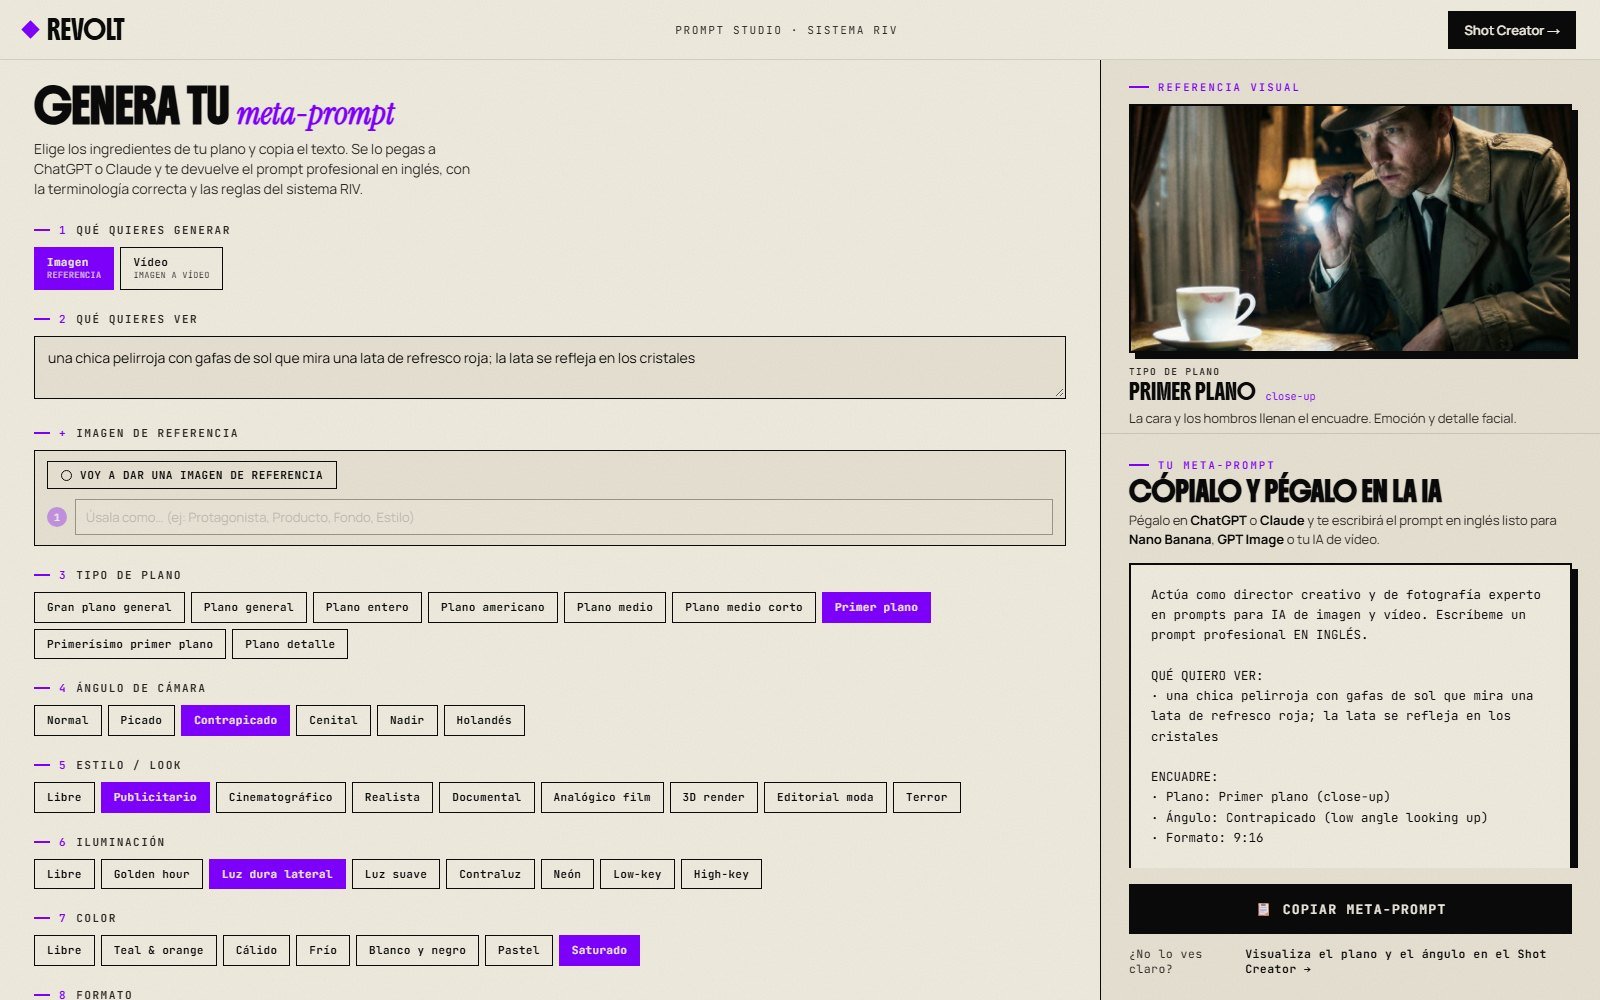Choose Editorial moda style
The image size is (1600, 1000).
[x=825, y=797]
